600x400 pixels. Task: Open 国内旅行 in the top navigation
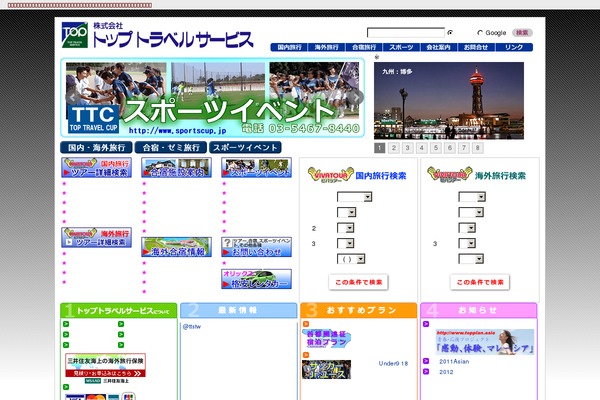(289, 47)
